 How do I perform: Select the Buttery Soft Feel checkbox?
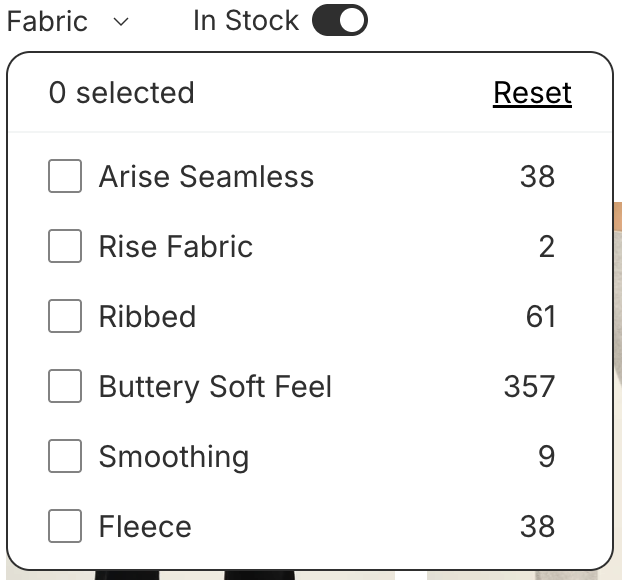tap(65, 386)
